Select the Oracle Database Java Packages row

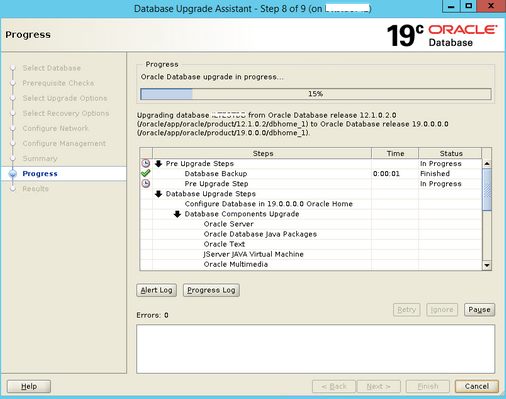[311, 234]
